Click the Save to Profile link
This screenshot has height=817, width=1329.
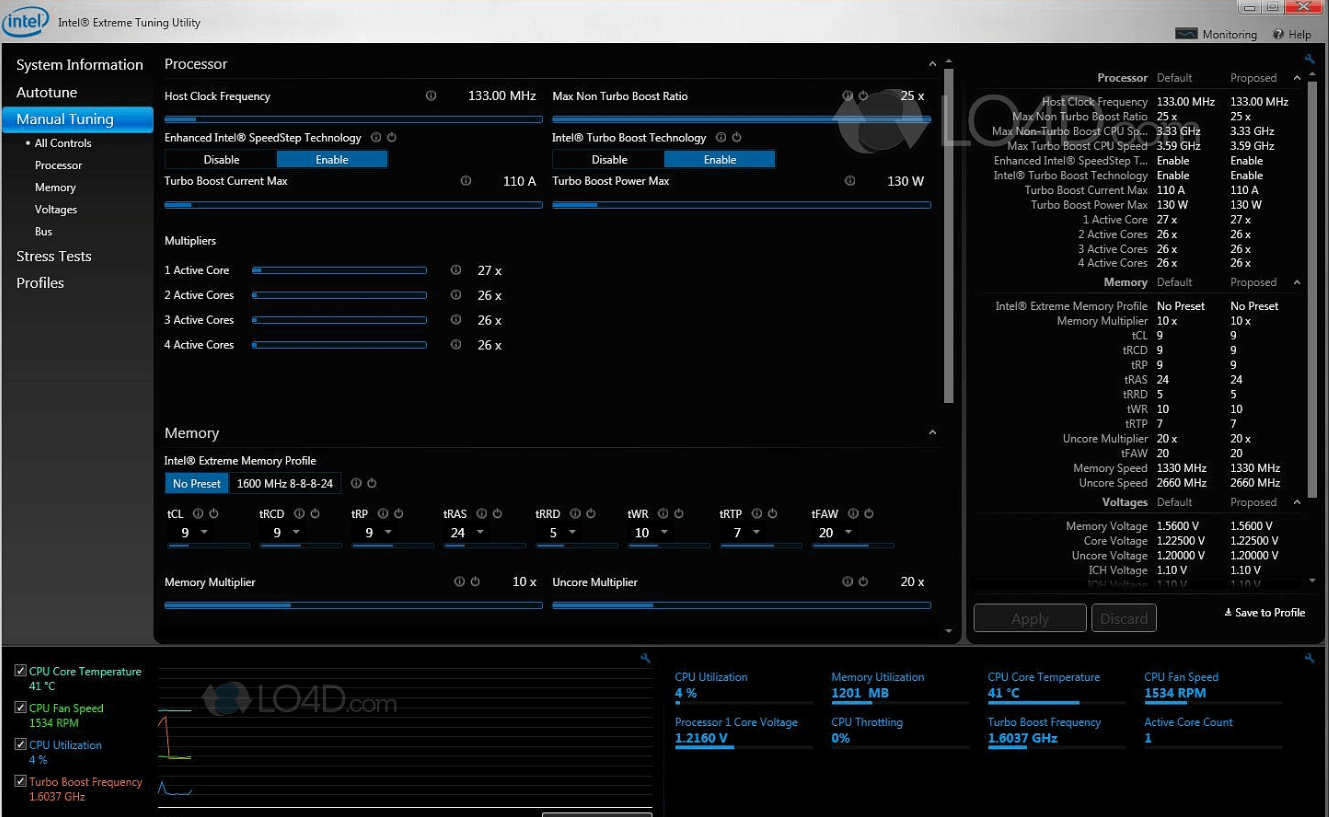point(1264,612)
